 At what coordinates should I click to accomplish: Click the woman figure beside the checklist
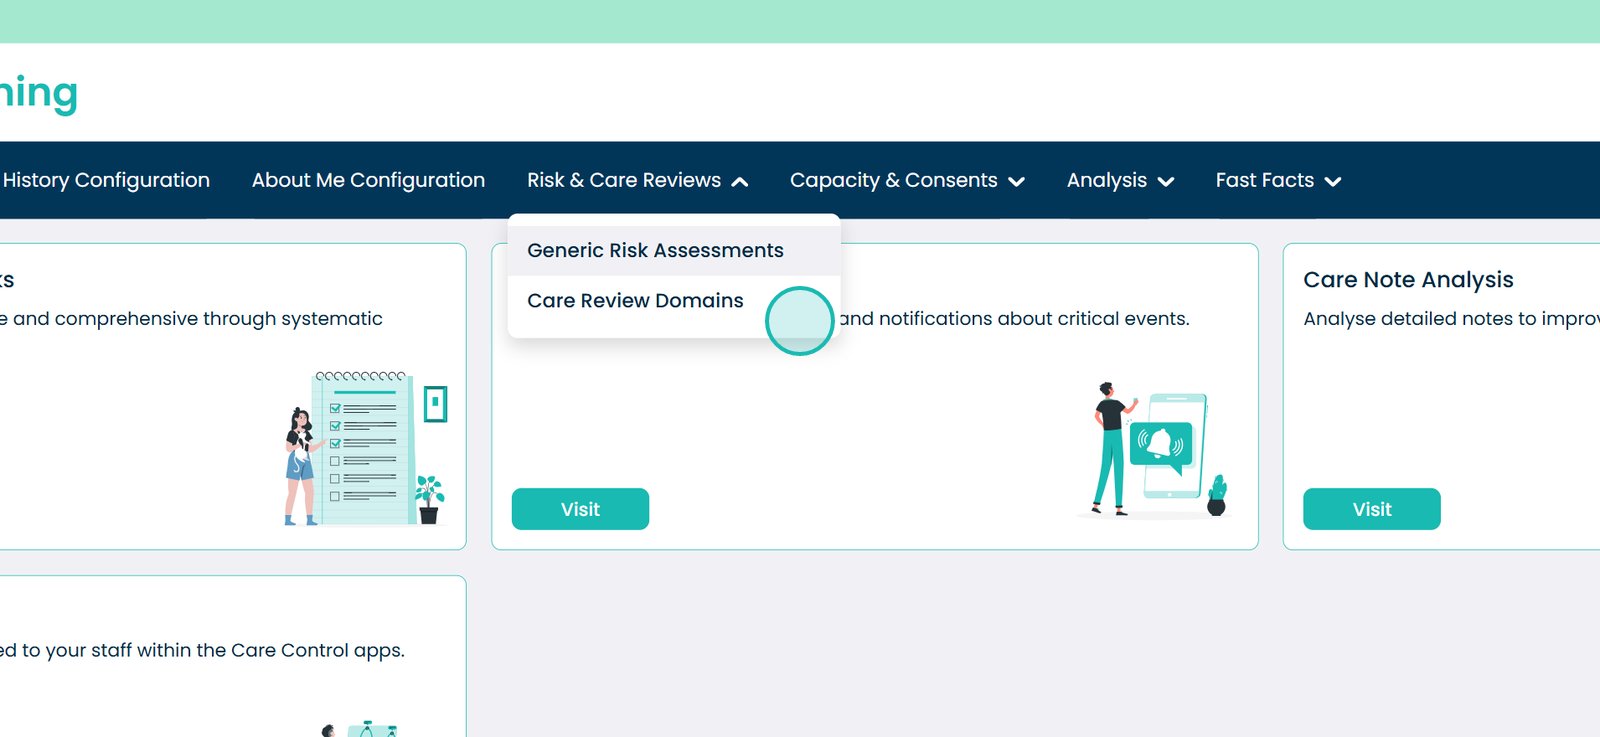[x=299, y=465]
